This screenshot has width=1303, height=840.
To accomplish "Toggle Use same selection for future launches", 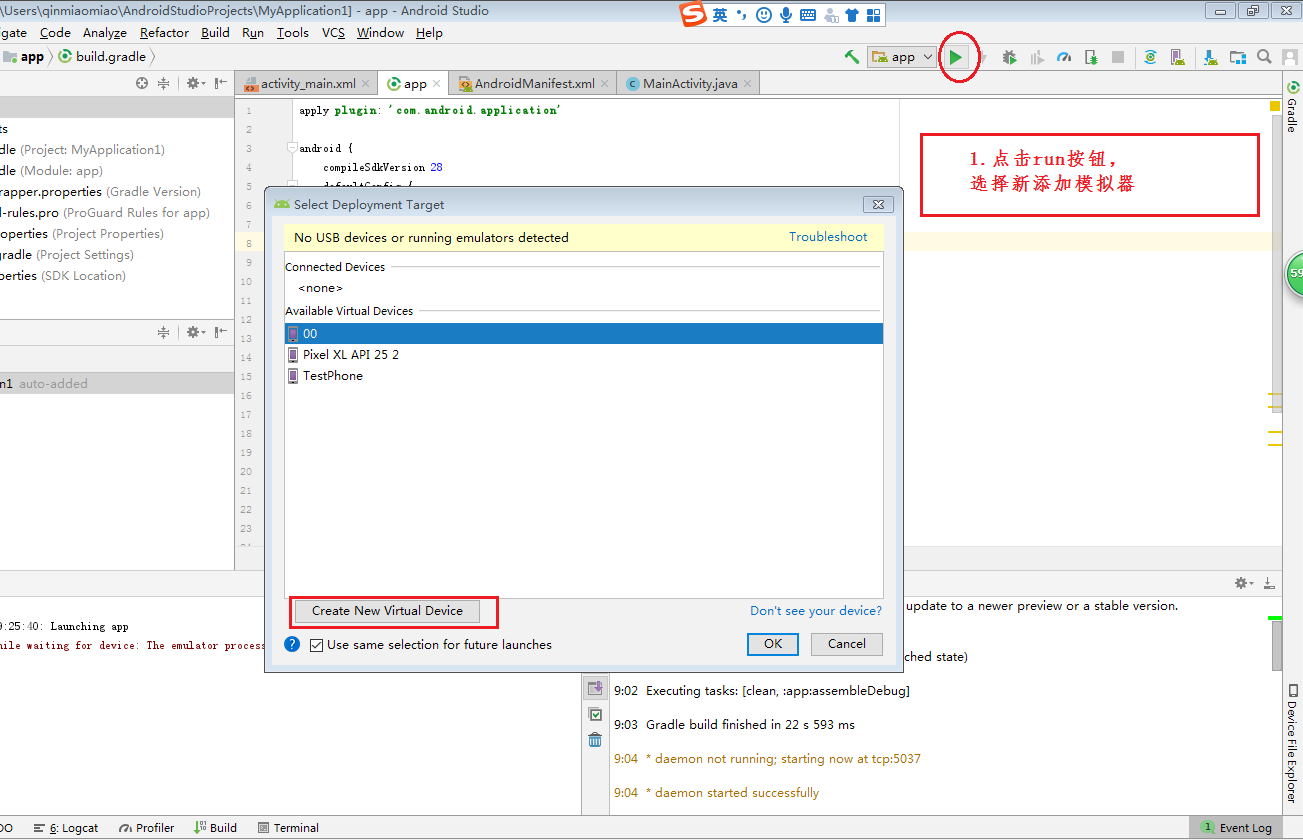I will pos(316,644).
